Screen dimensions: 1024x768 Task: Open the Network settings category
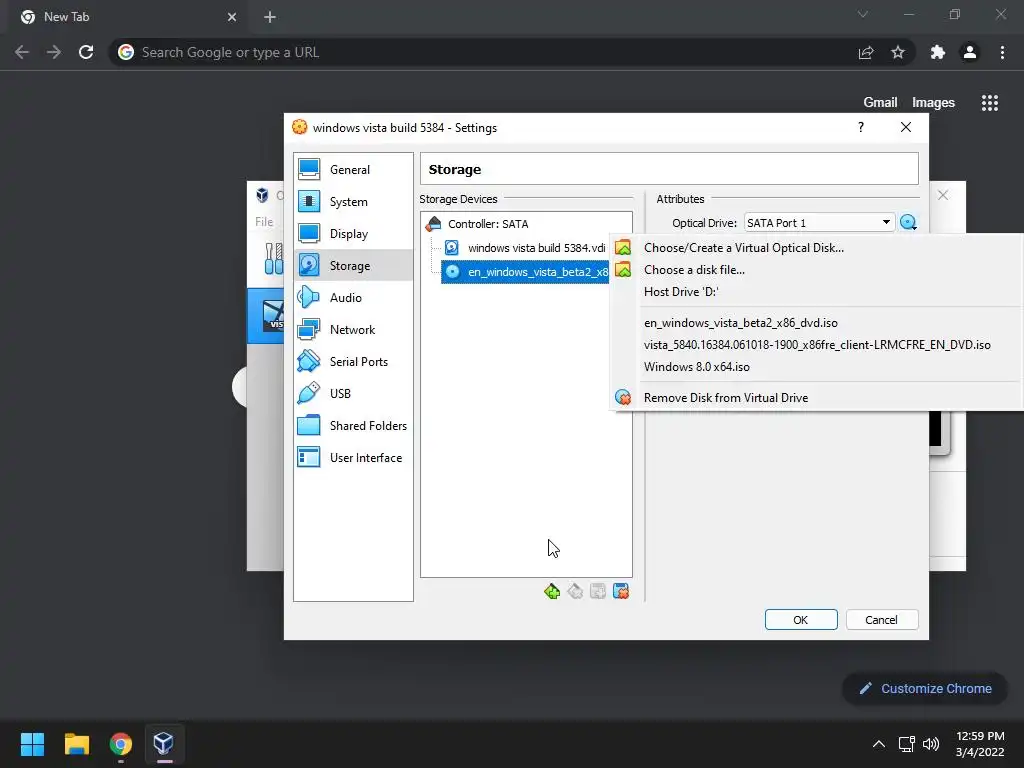coord(353,330)
